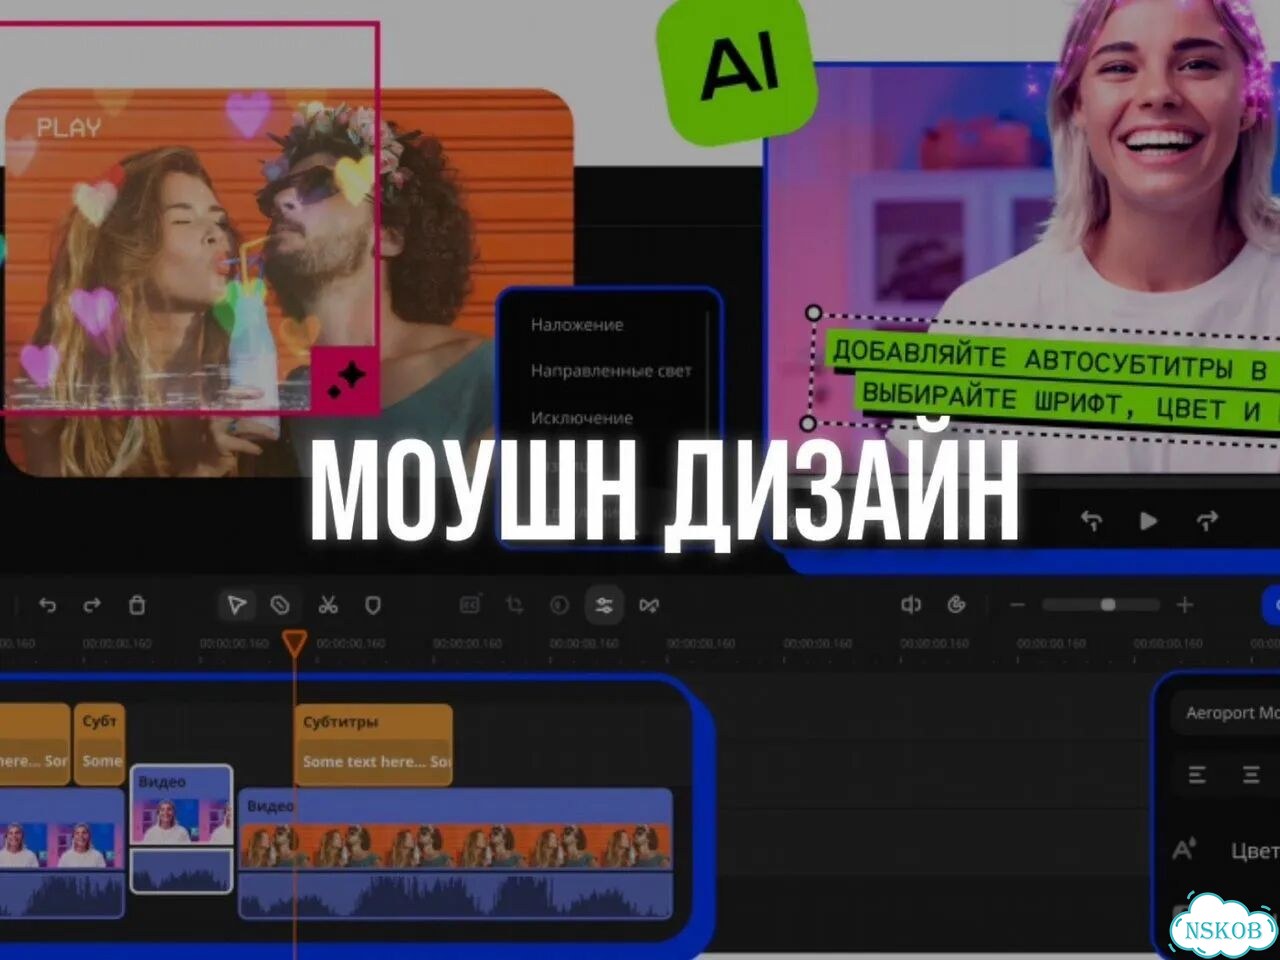Click the ДОБАВЛЯЙТЕ АВТОСУБТИТРЫ subtitle text
The height and width of the screenshot is (960, 1280).
point(1050,360)
